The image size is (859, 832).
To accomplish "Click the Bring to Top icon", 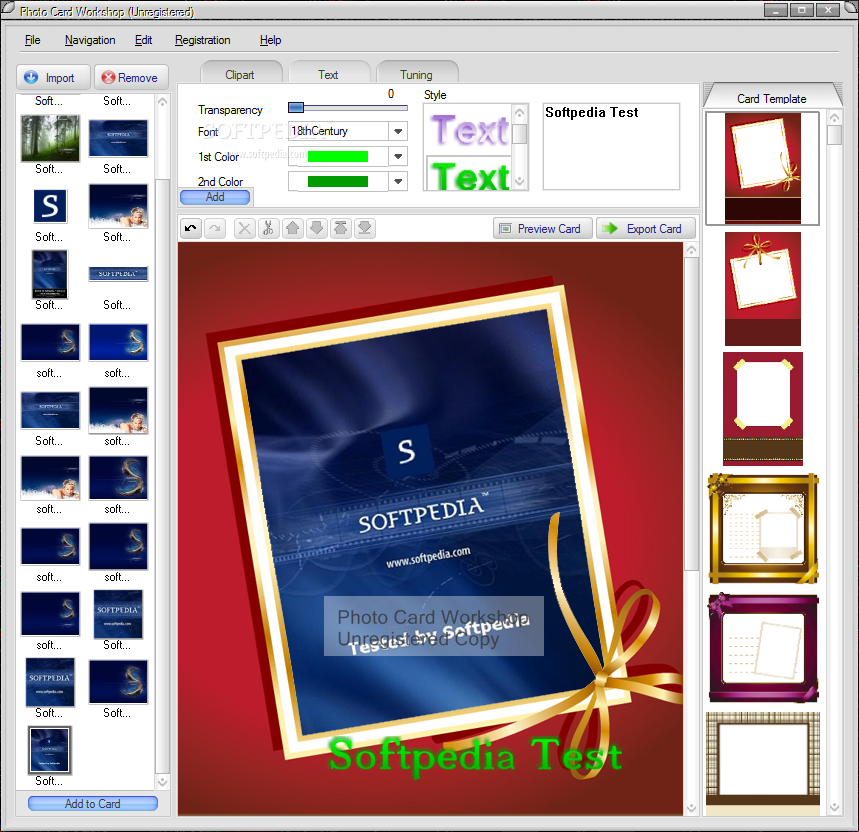I will pos(341,228).
